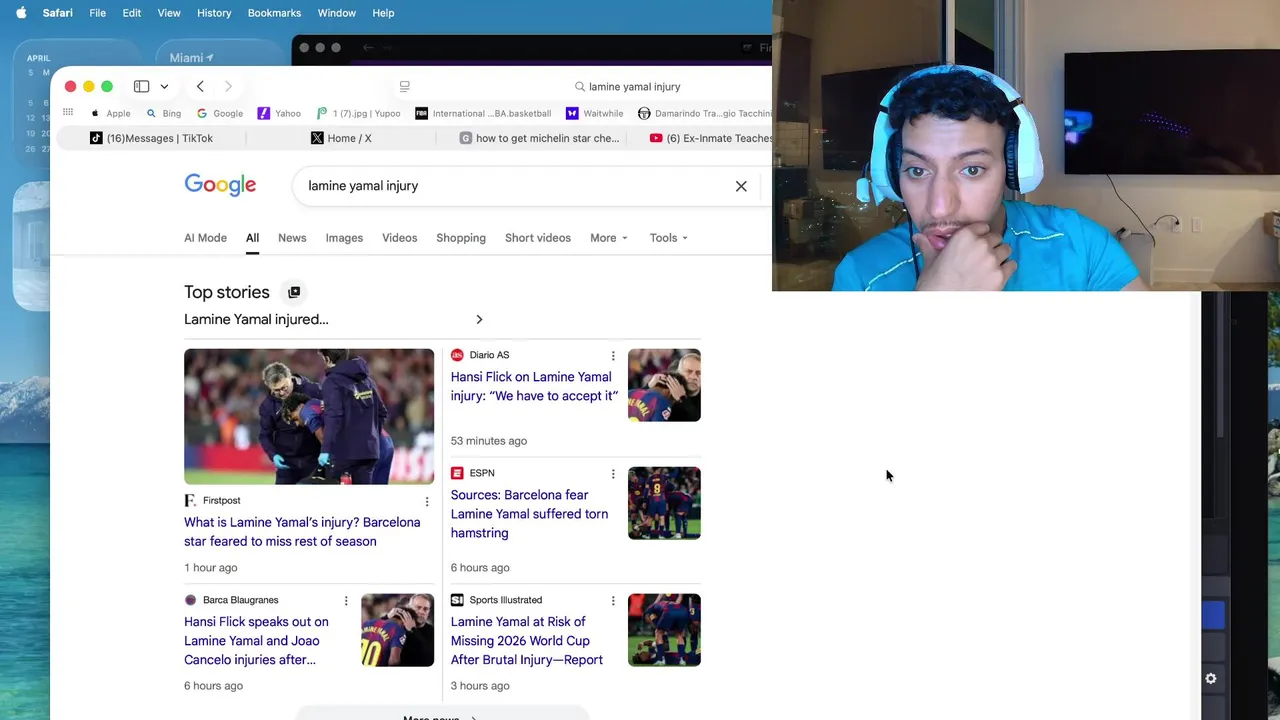Viewport: 1280px width, 720px height.
Task: Open the Diario AS story thumbnail
Action: point(664,385)
